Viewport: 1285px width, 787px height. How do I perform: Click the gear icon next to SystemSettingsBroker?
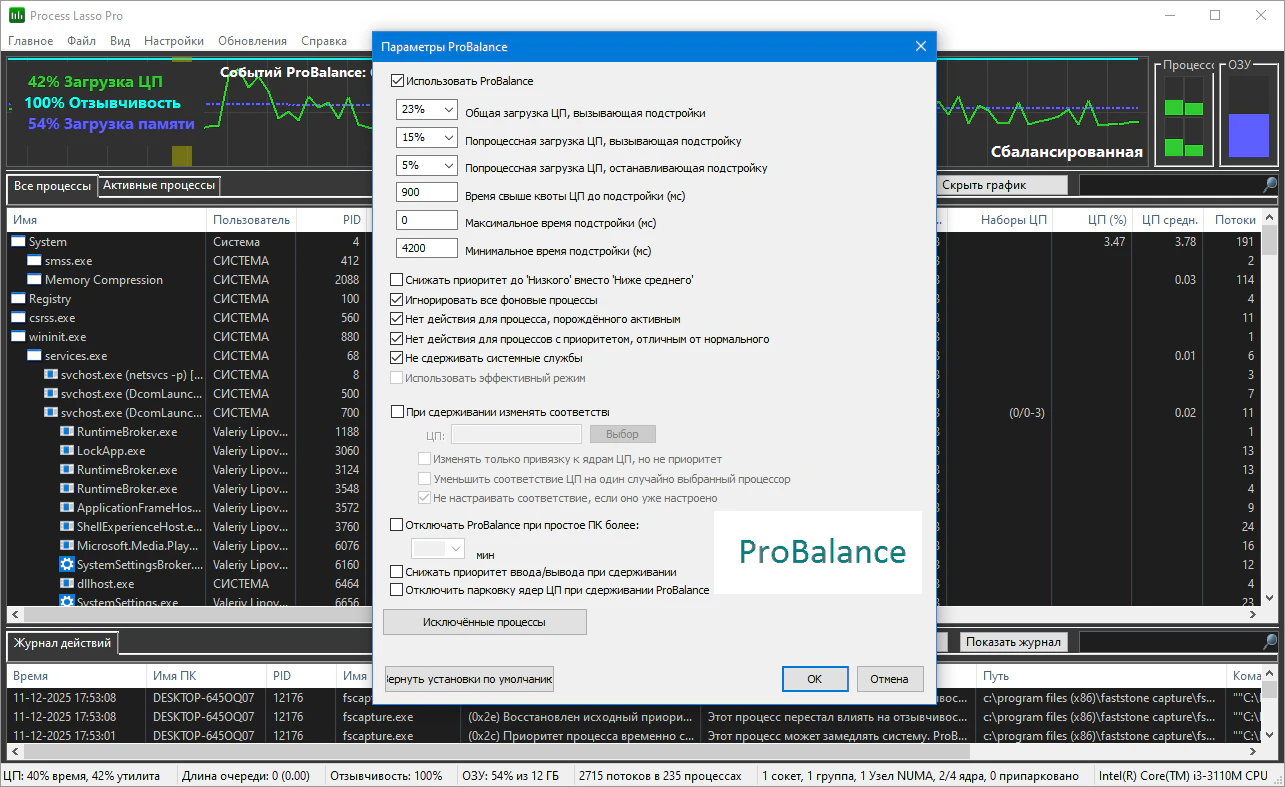[67, 565]
